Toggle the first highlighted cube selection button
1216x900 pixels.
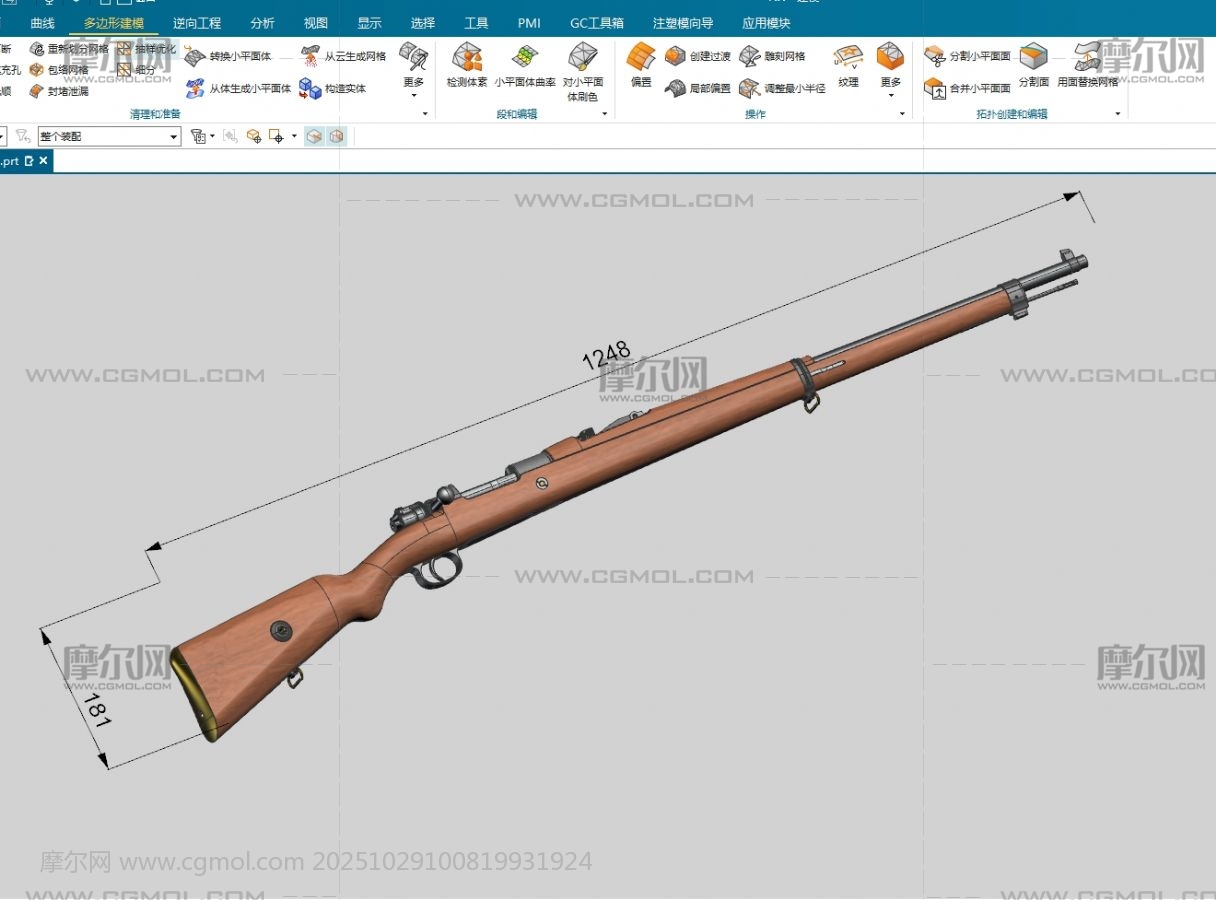click(x=314, y=136)
